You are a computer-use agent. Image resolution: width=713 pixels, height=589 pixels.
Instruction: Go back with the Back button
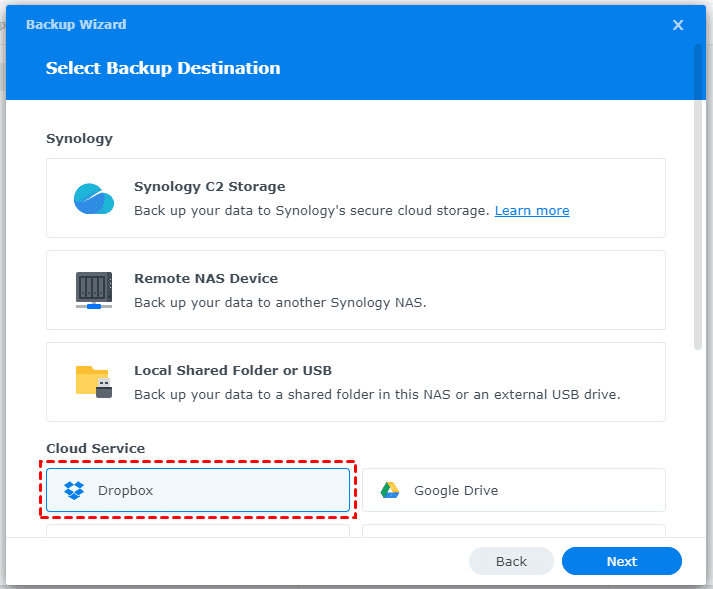pos(511,561)
